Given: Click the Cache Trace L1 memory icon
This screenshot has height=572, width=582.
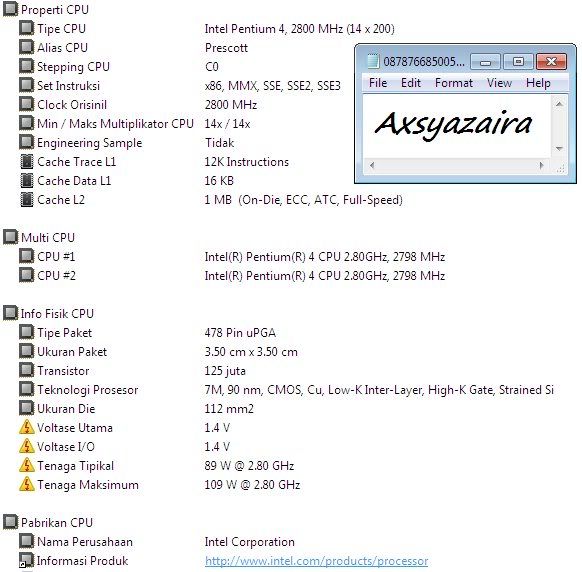Looking at the screenshot, I should click(26, 161).
